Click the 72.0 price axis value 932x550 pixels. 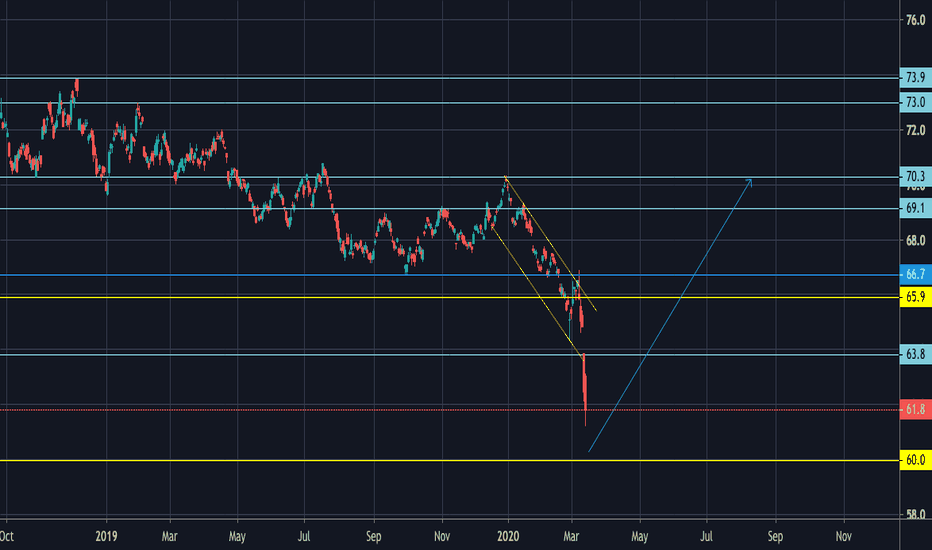(915, 130)
